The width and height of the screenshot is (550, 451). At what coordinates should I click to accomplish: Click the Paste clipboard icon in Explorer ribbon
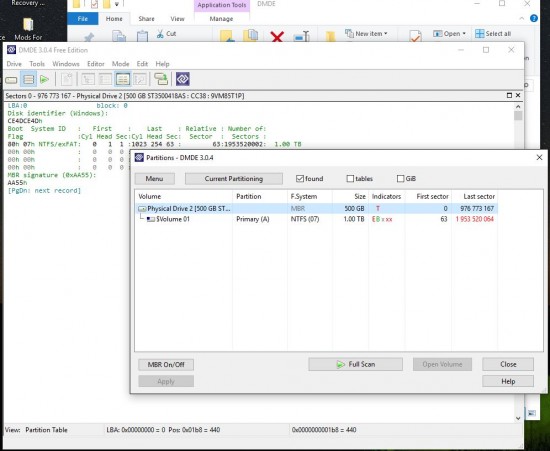point(142,36)
